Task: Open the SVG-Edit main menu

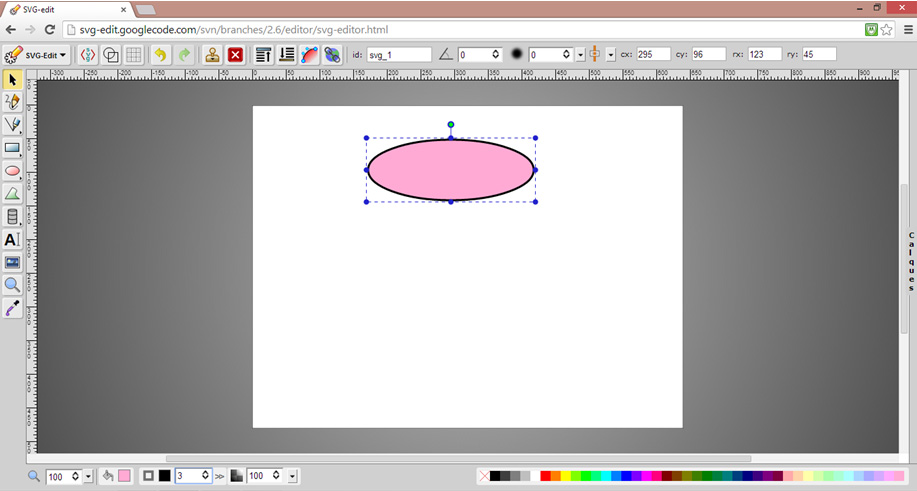Action: pos(36,55)
